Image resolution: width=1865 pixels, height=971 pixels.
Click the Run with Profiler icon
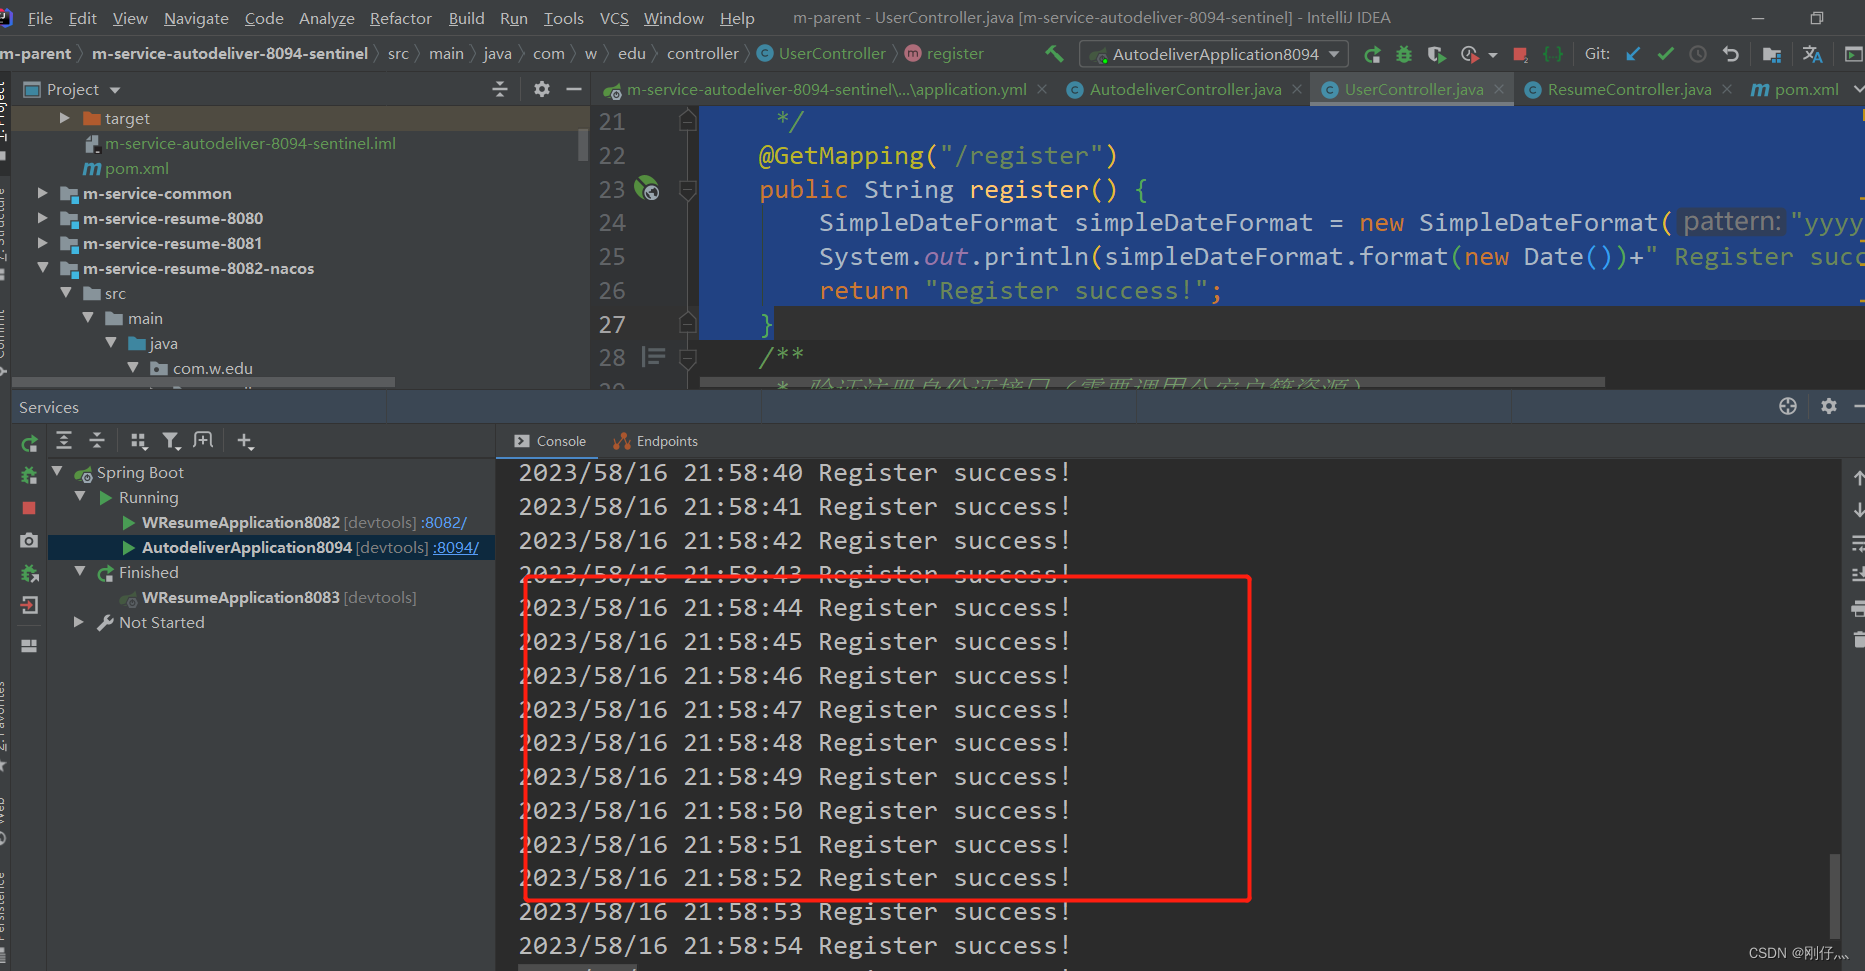pyautogui.click(x=1469, y=54)
